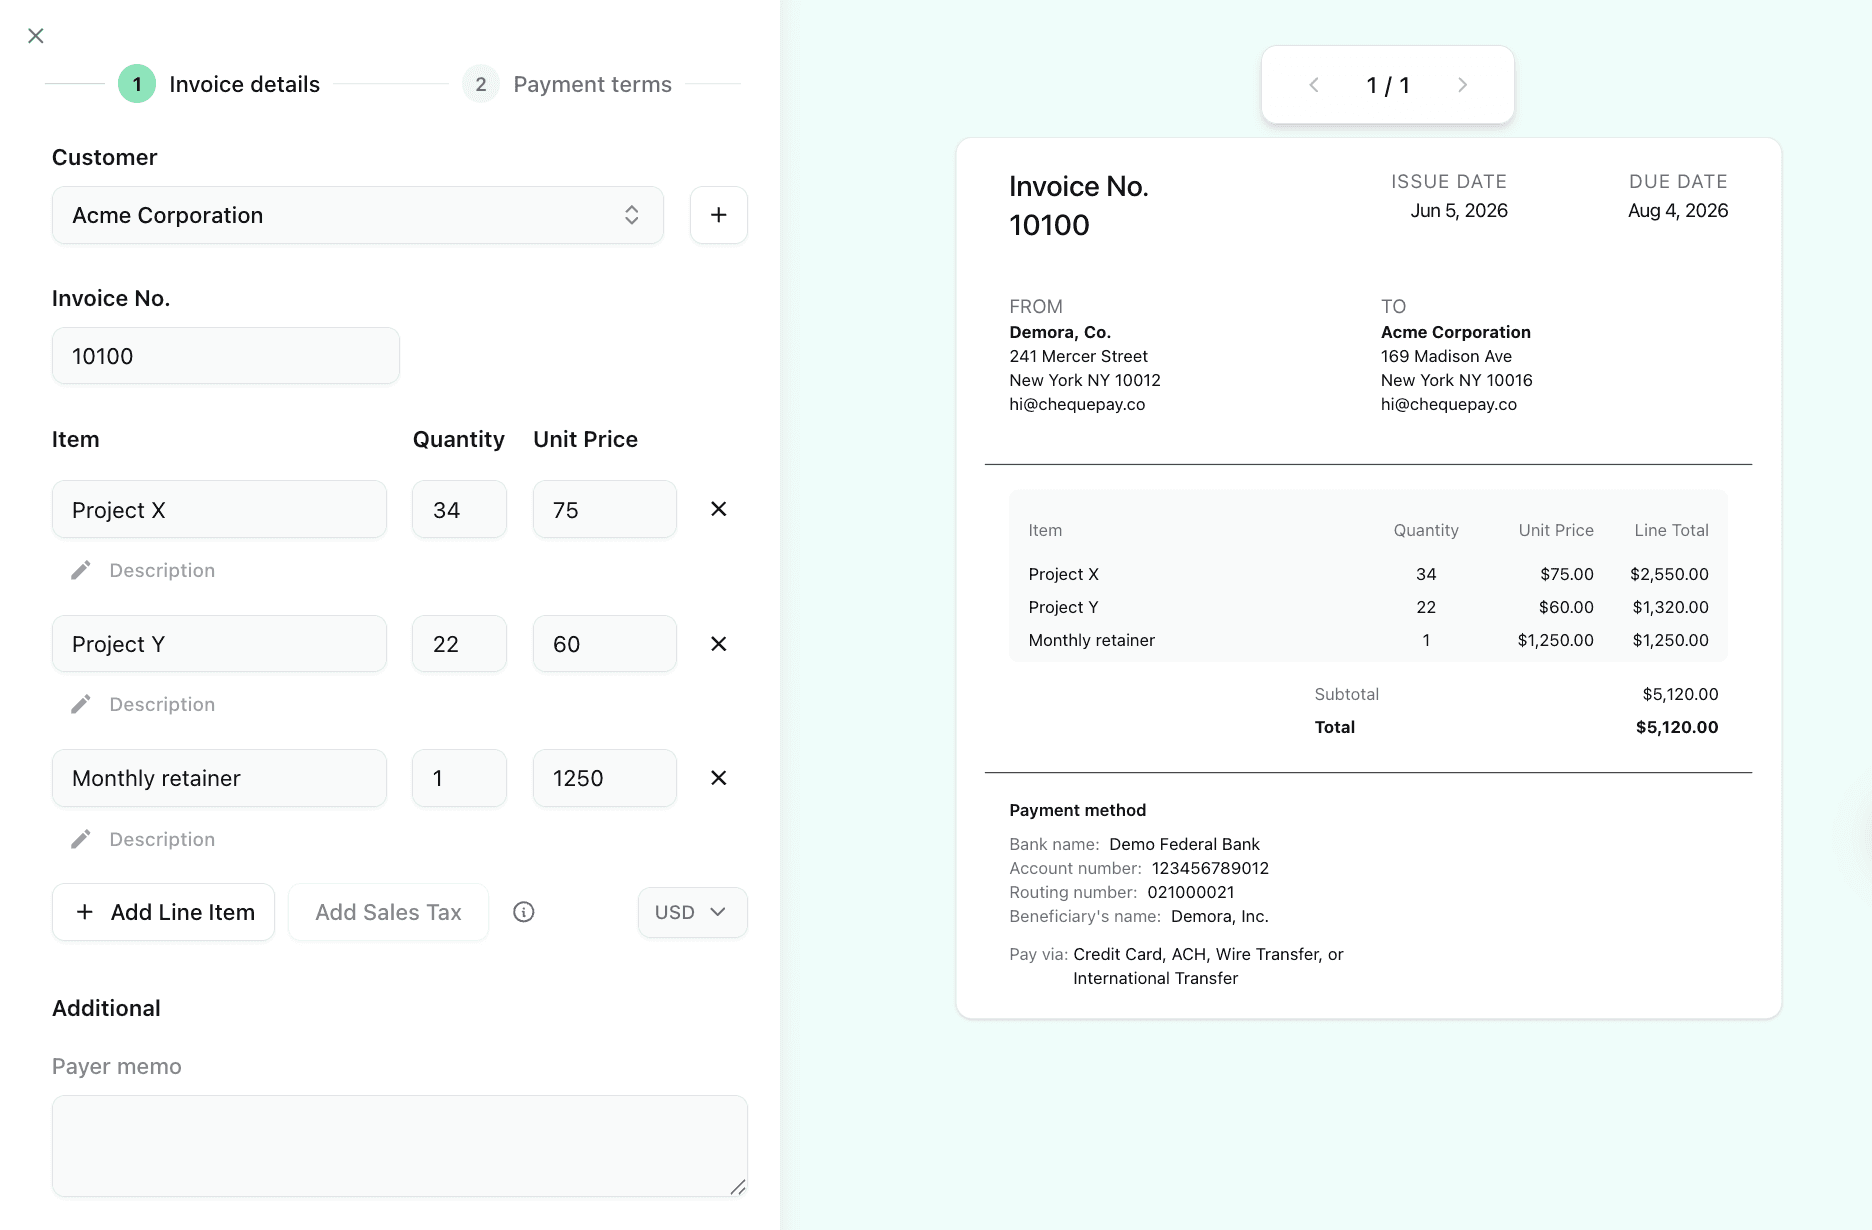Click the $1,250.00 unit price in preview

coord(1555,640)
